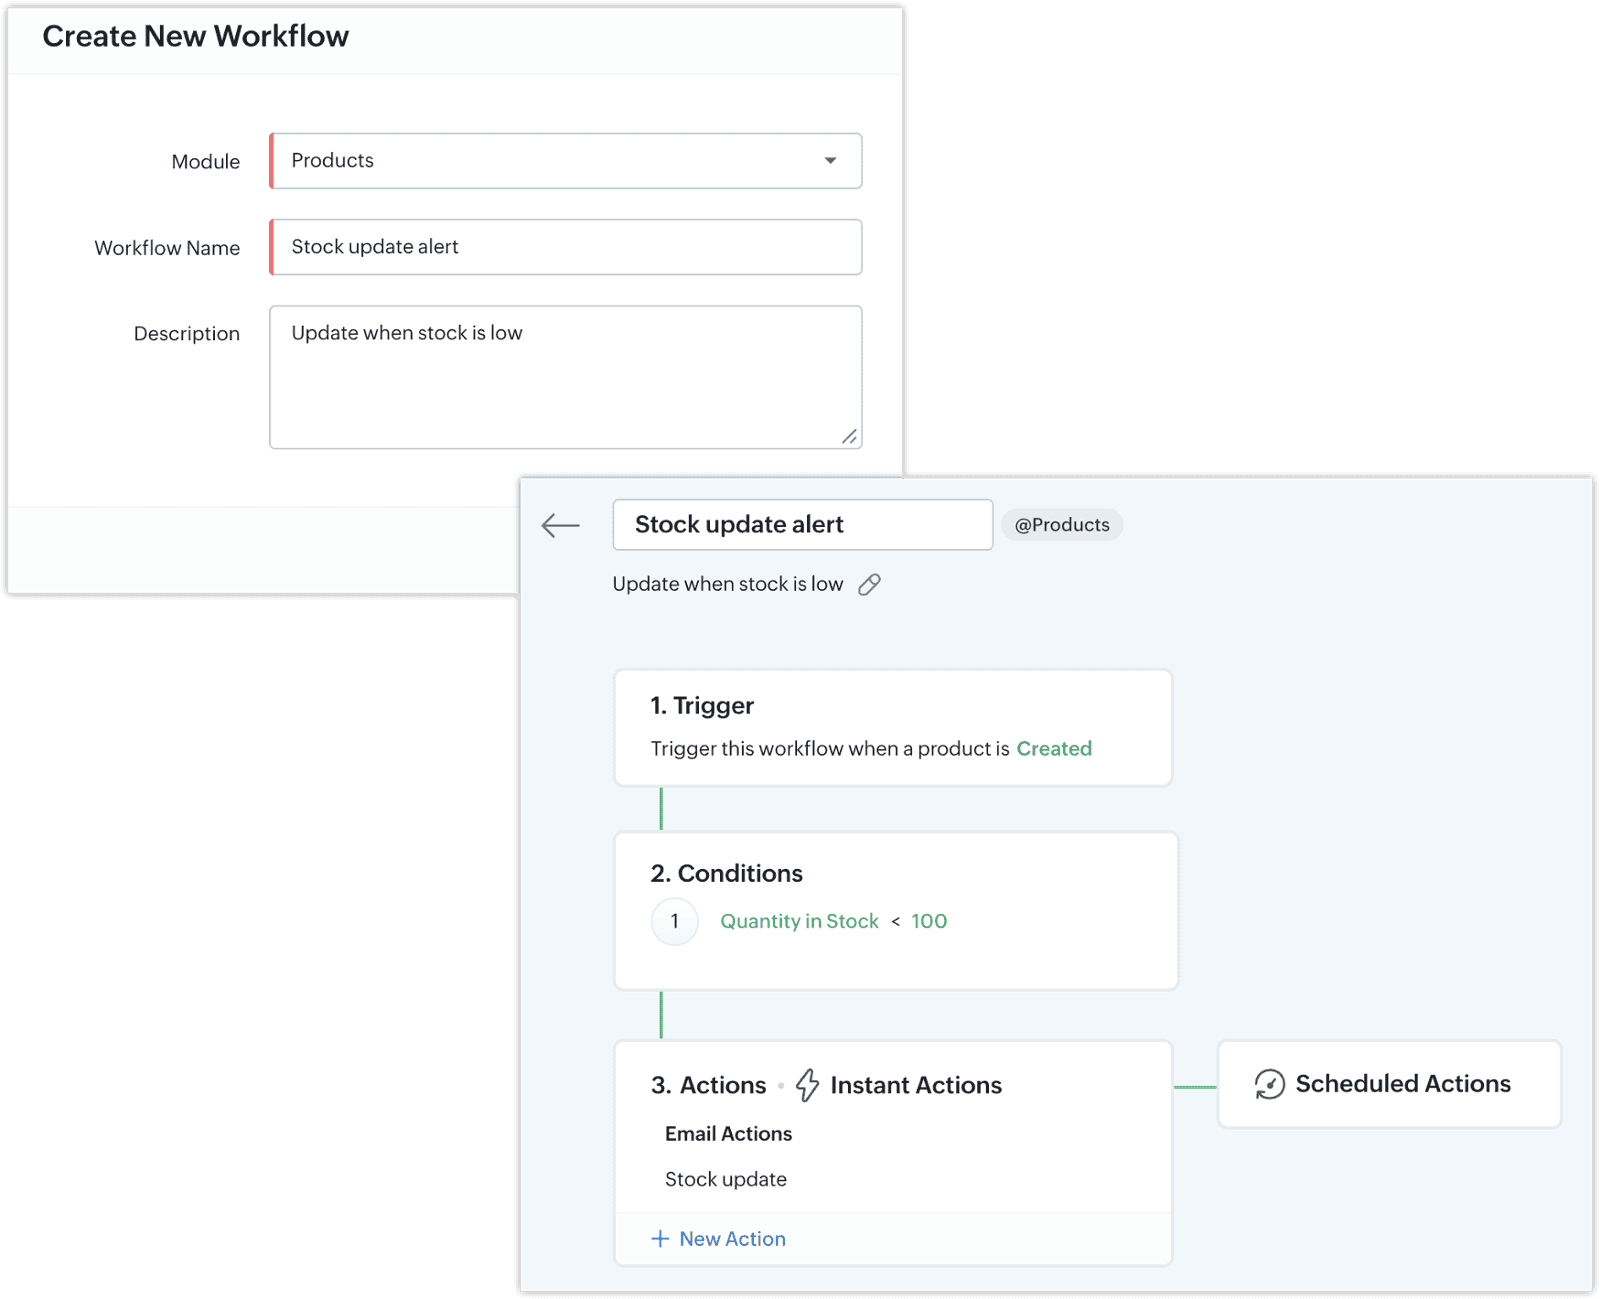Click the pencil edit description icon
The width and height of the screenshot is (1600, 1299).
point(869,585)
